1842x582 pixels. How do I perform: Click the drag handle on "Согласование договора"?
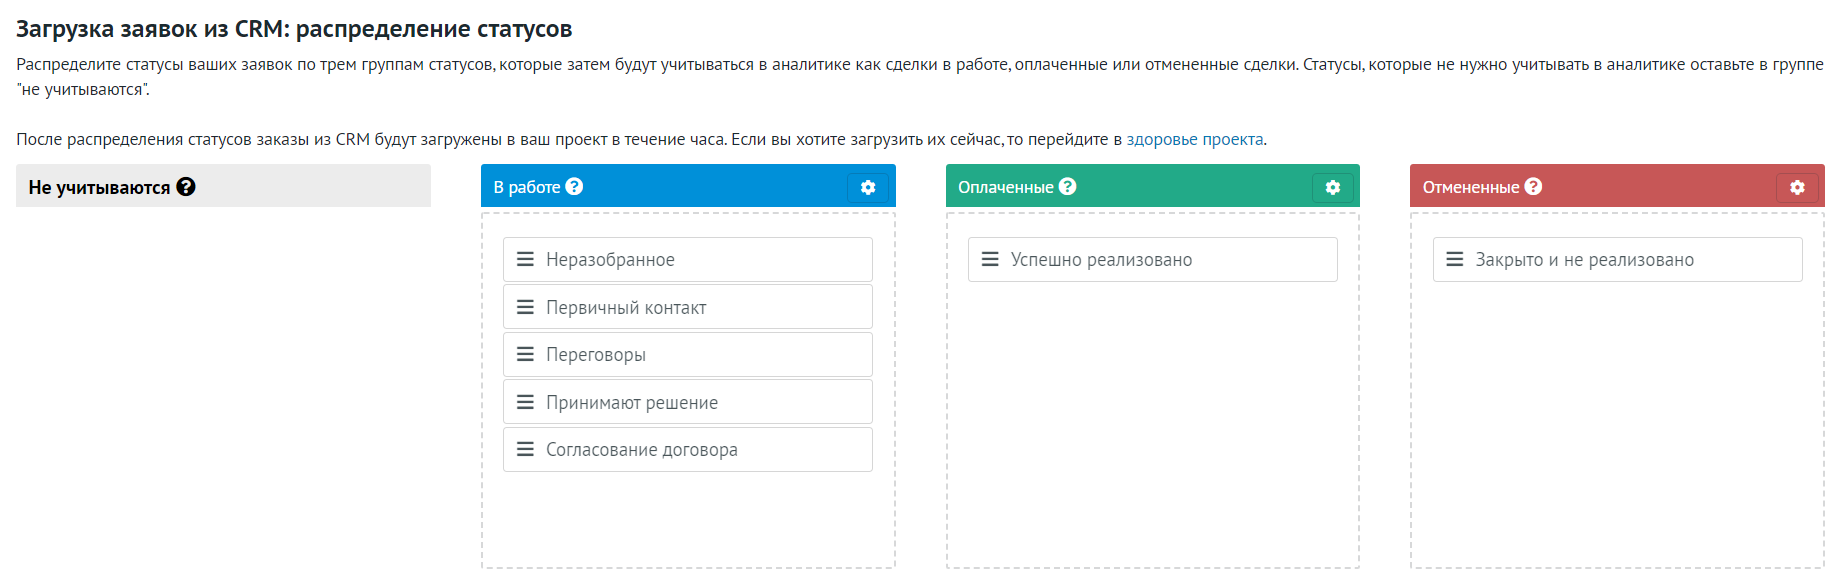(525, 449)
